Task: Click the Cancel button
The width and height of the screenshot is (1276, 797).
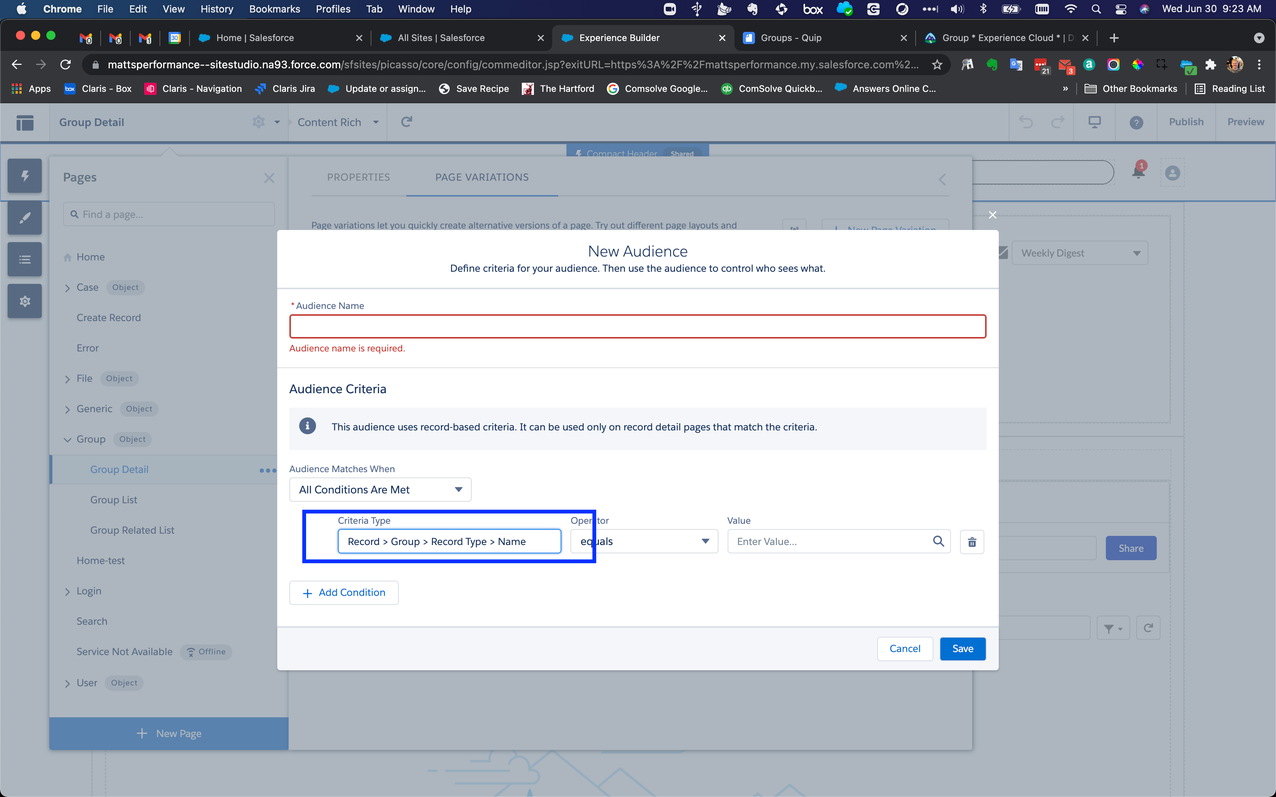Action: 904,649
